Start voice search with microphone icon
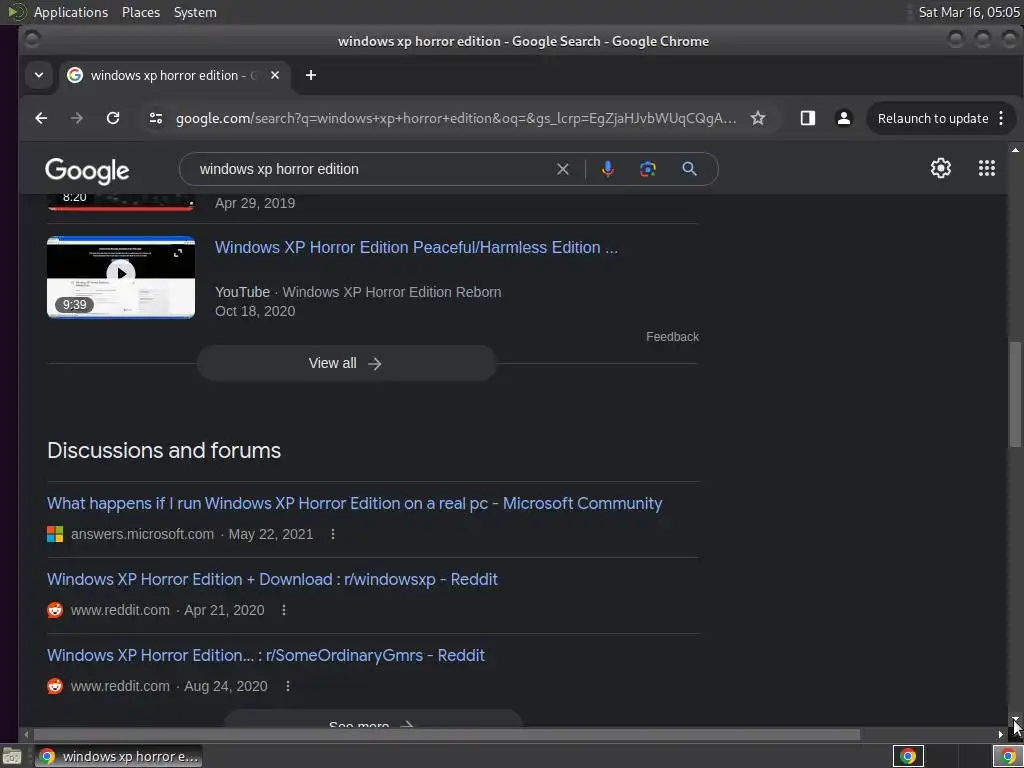Image resolution: width=1024 pixels, height=768 pixels. pos(607,169)
